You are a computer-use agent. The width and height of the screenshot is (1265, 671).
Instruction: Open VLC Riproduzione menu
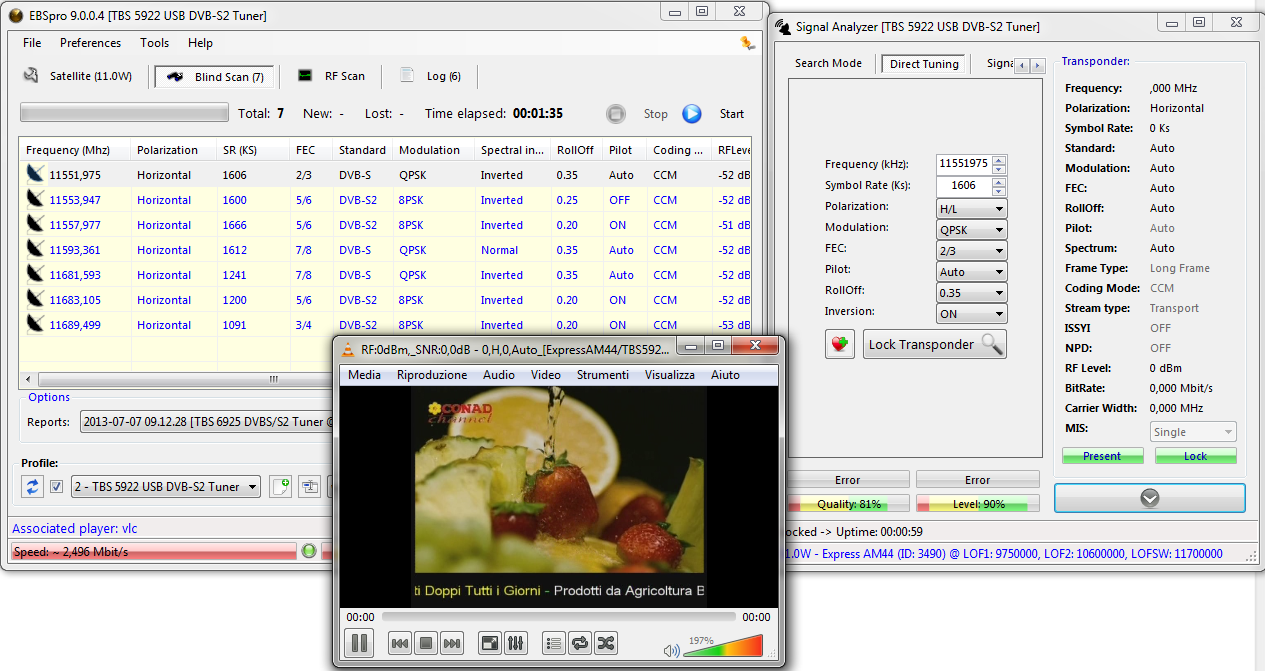432,375
